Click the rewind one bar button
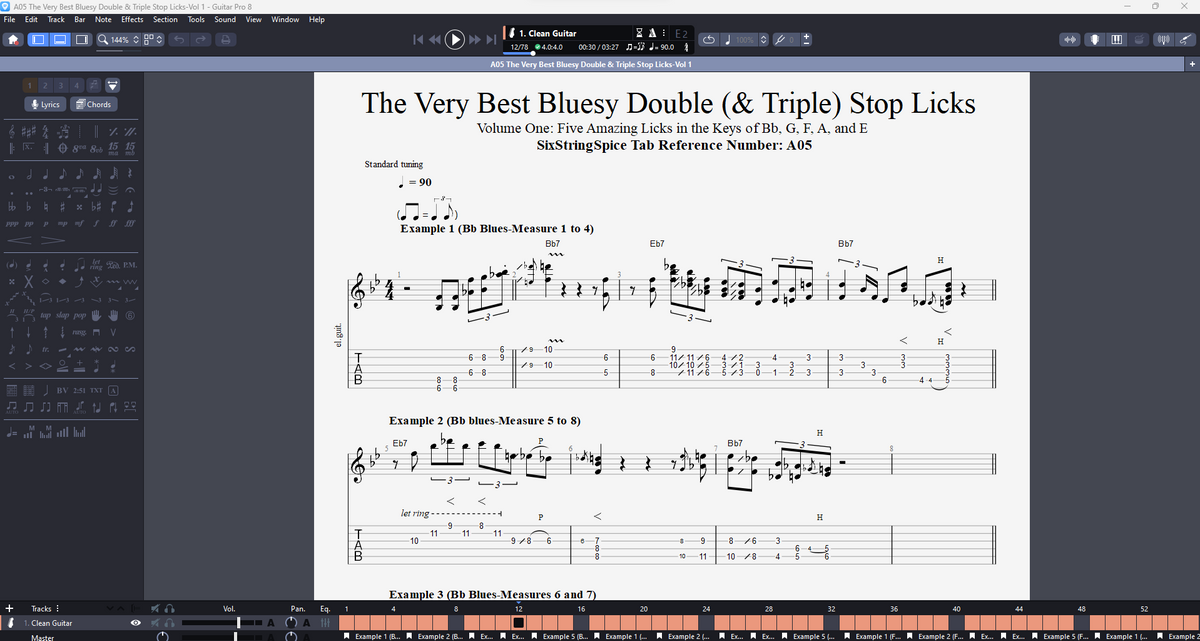The width and height of the screenshot is (1200, 641). pyautogui.click(x=436, y=40)
